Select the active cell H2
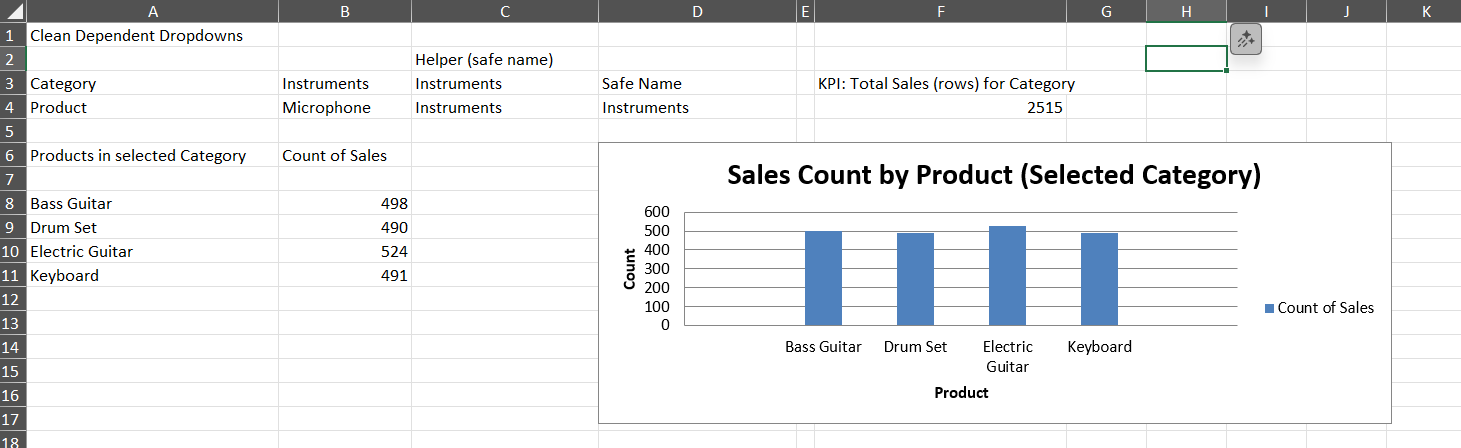The image size is (1461, 448). [1186, 59]
